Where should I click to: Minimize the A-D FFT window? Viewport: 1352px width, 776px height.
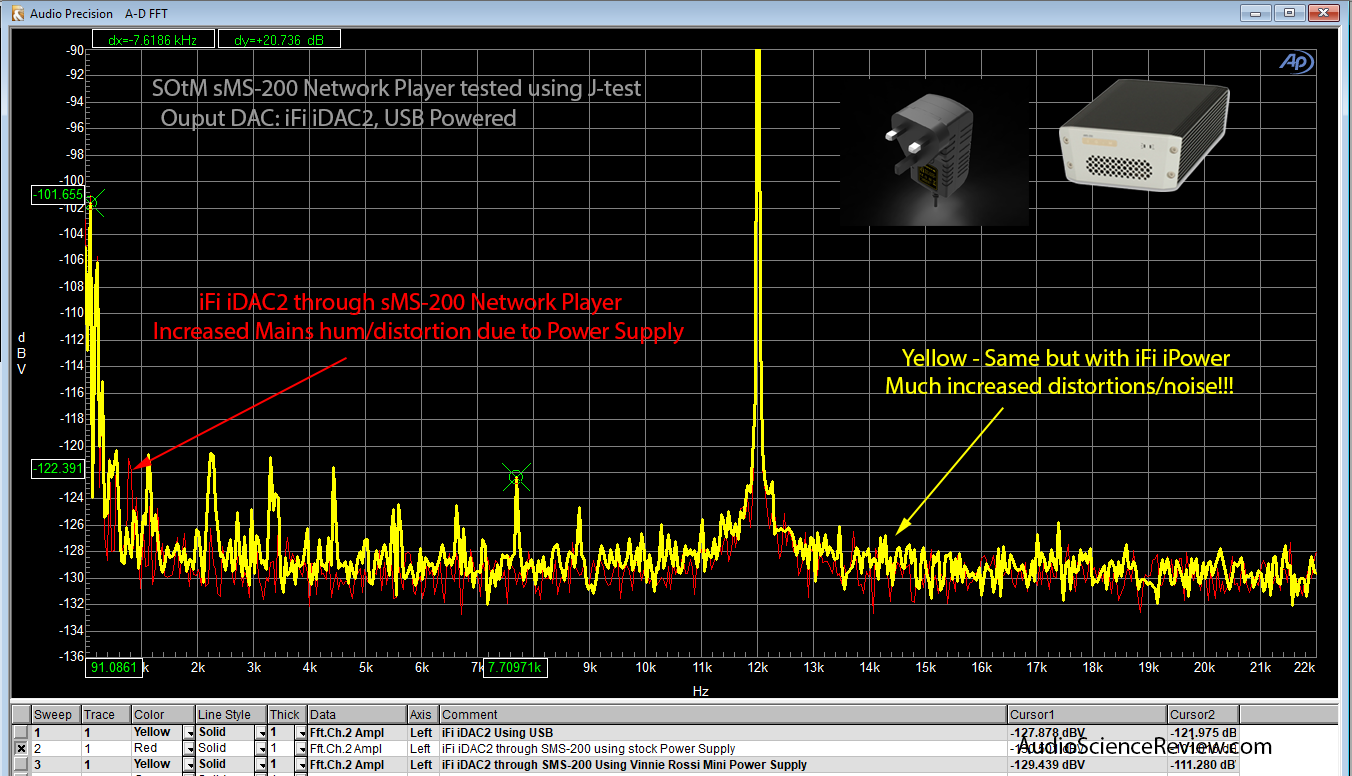(x=1257, y=12)
